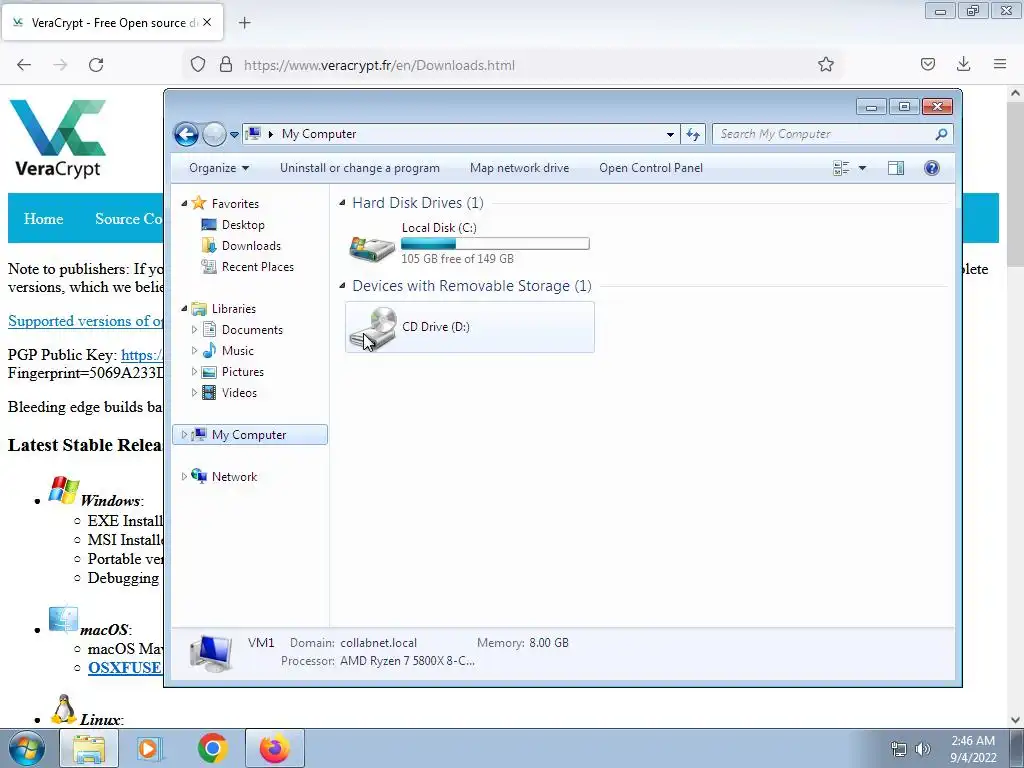This screenshot has width=1024, height=768.
Task: Click the Change your view icon
Action: pos(841,168)
